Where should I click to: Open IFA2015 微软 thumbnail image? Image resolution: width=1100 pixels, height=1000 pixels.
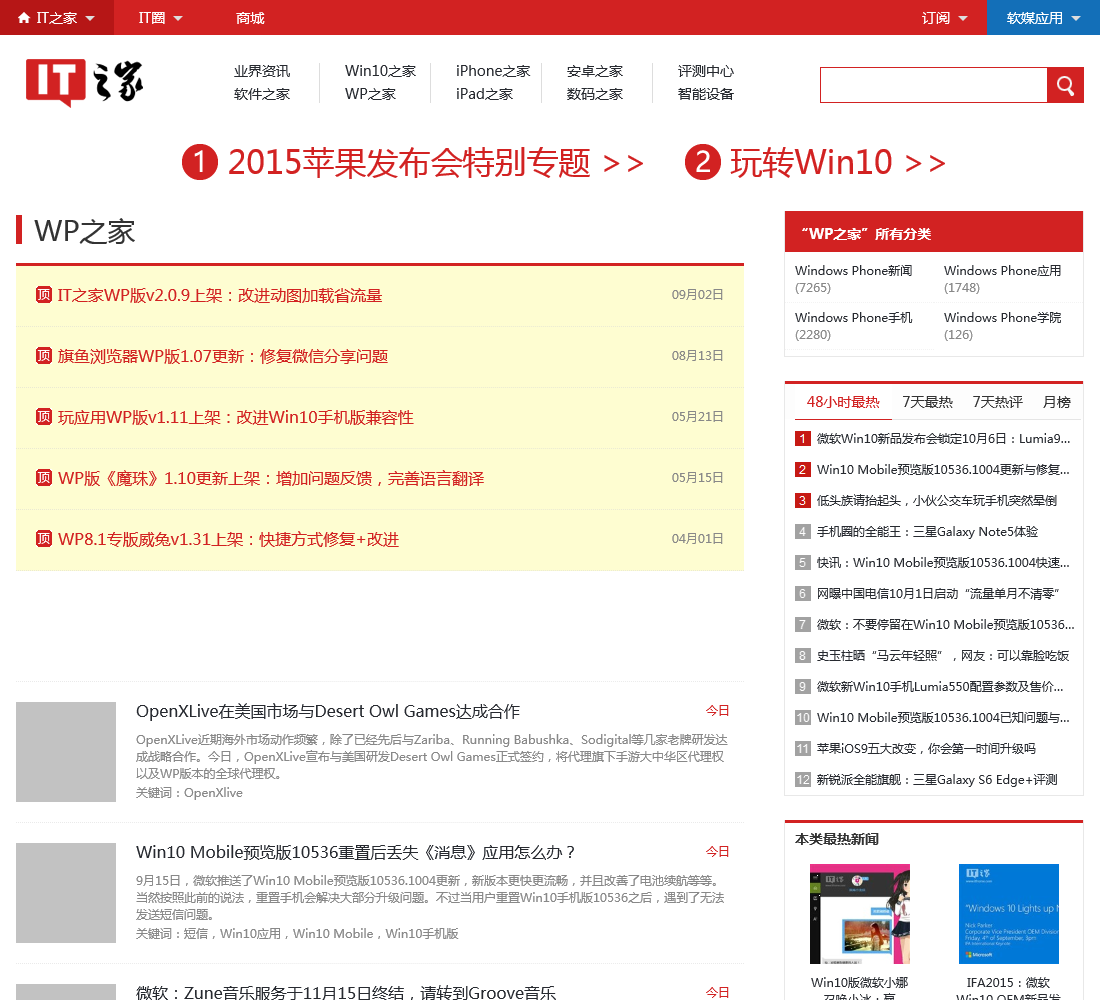click(1009, 914)
